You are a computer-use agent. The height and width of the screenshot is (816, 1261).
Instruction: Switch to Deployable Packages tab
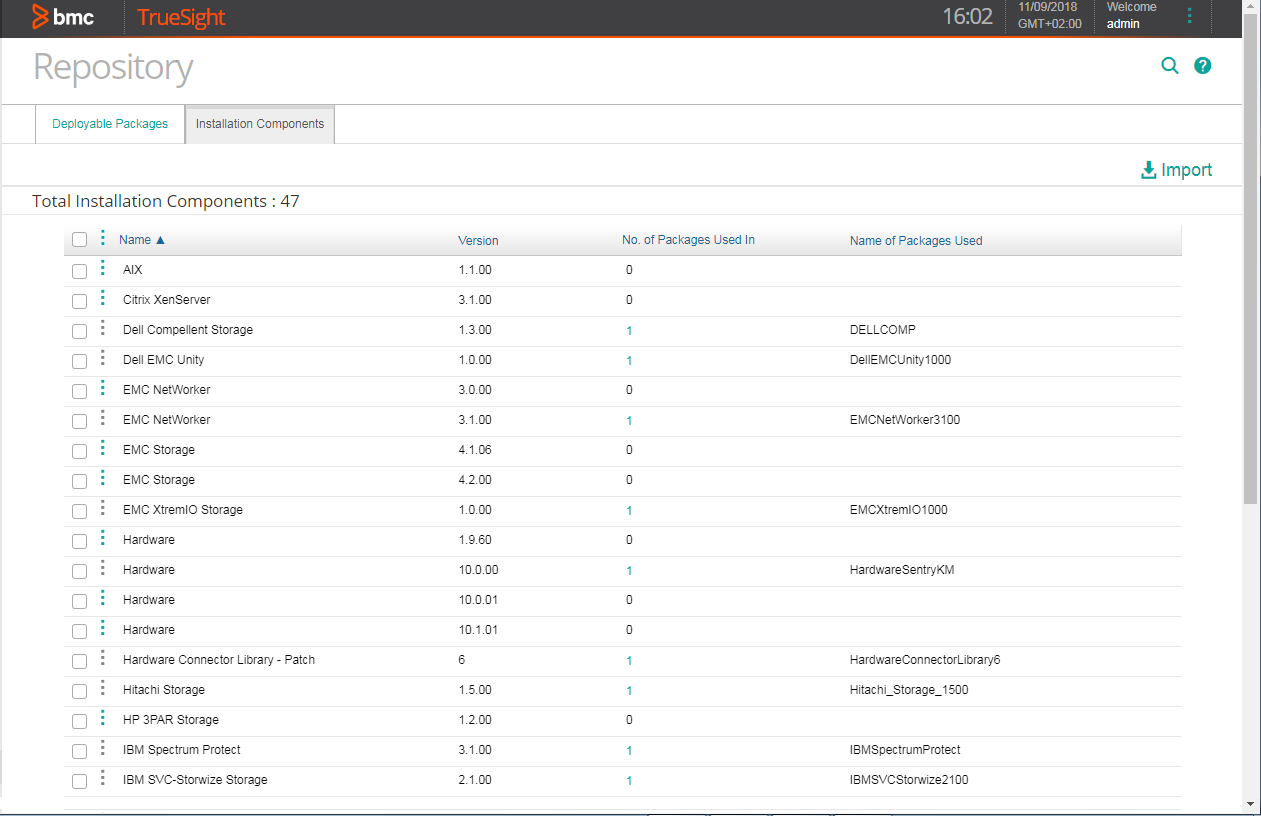(x=110, y=124)
